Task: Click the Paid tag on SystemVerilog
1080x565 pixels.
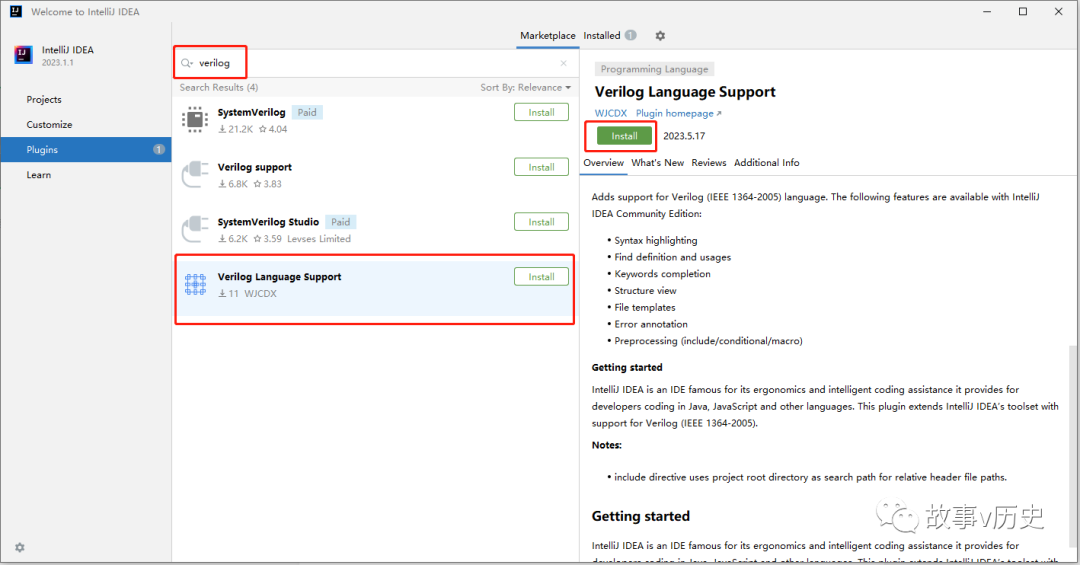Action: pos(307,112)
